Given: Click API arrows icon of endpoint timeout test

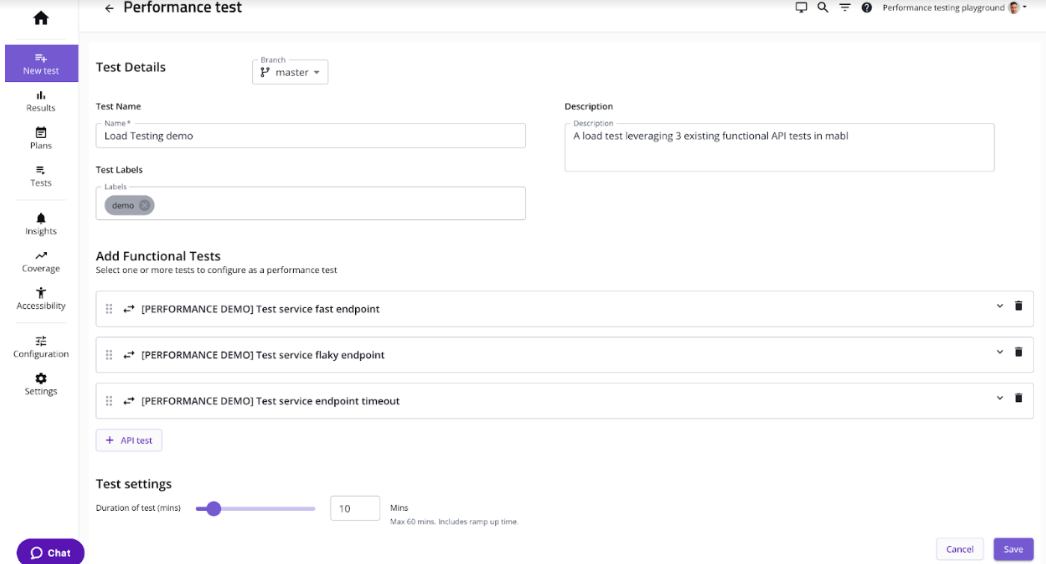Looking at the screenshot, I should pyautogui.click(x=129, y=401).
